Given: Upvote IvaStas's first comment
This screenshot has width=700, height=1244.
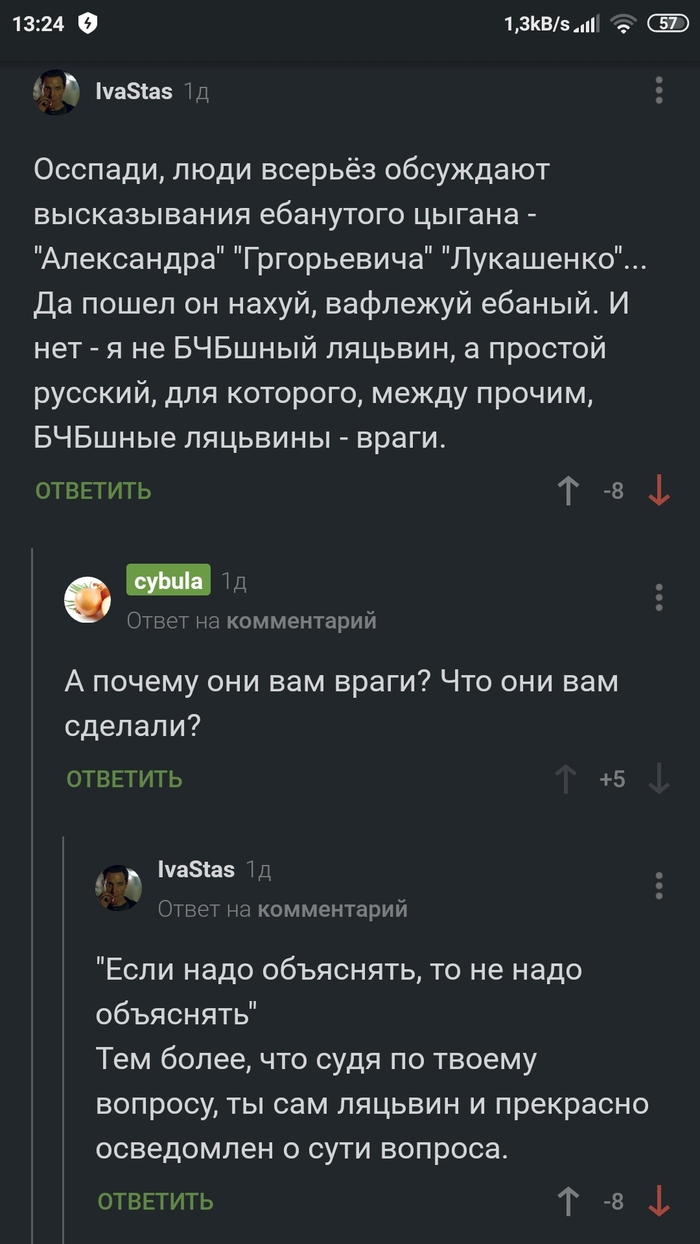Looking at the screenshot, I should pos(567,491).
